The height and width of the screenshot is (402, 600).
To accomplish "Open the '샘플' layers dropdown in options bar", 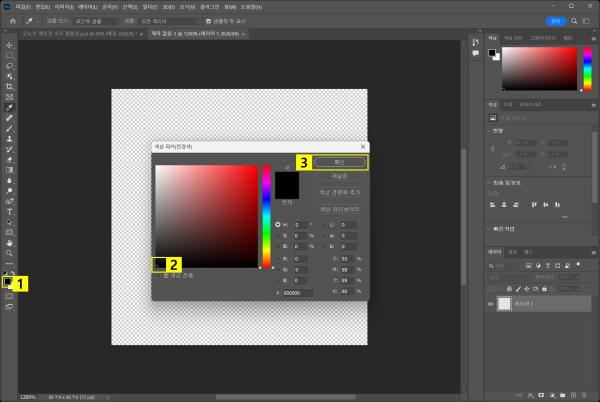I will pyautogui.click(x=168, y=20).
